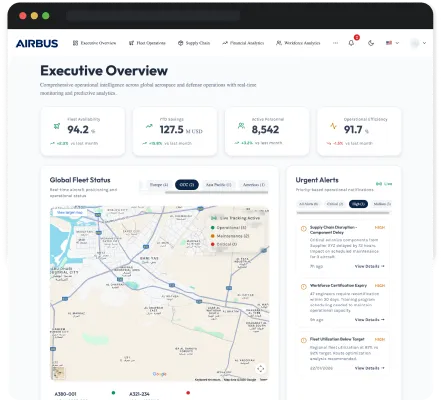Open the notifications bell
Screen dimensions: 441x400
point(351,43)
